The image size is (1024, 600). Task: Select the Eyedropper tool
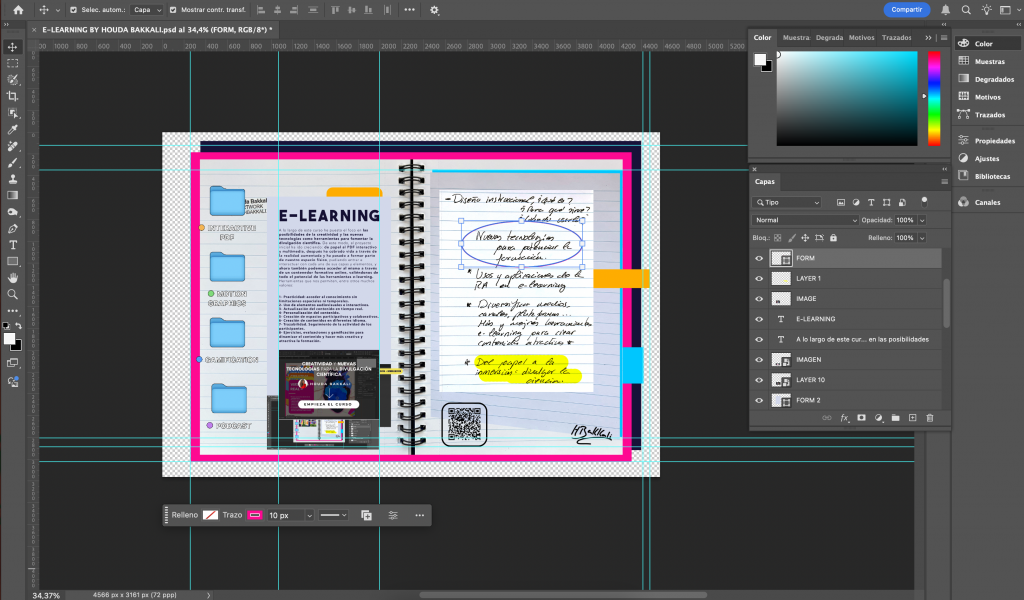coord(13,129)
